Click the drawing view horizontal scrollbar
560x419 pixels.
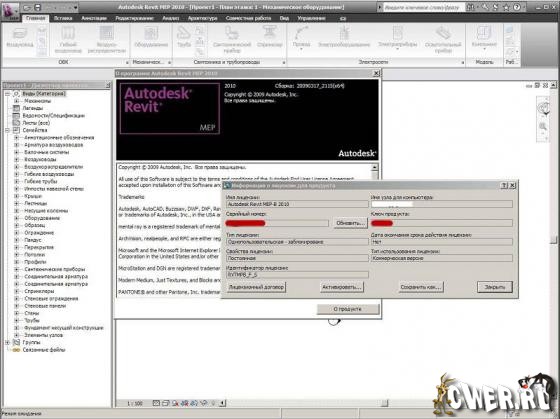pyautogui.click(x=304, y=403)
